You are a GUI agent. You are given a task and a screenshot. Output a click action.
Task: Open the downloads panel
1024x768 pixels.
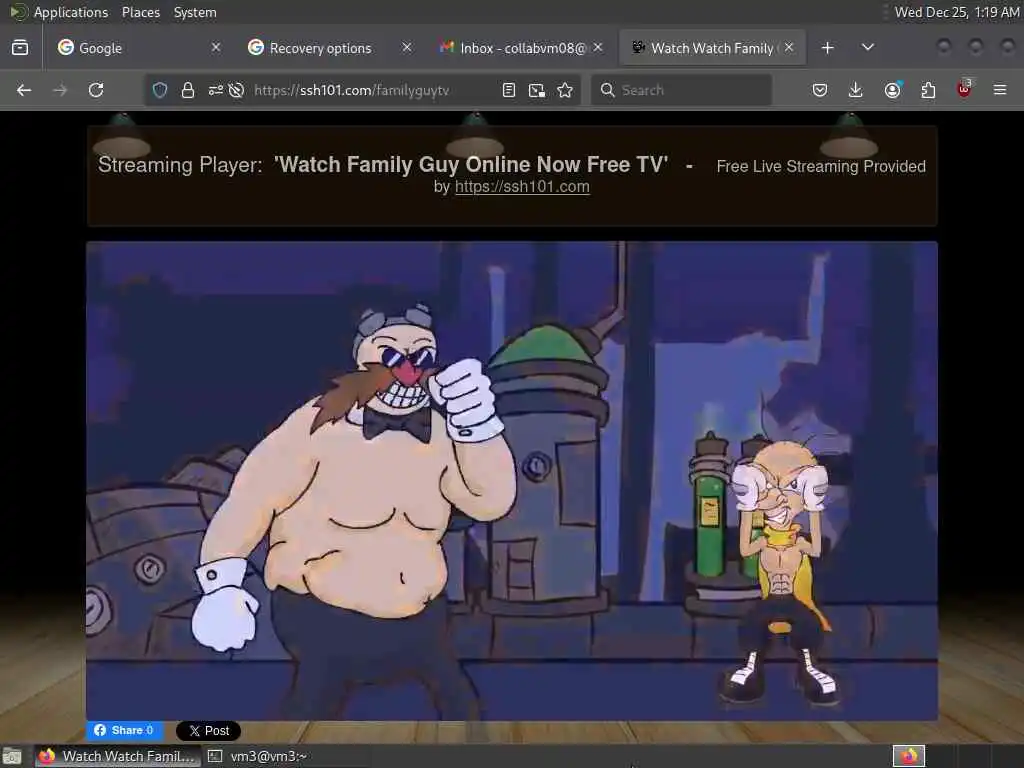point(856,90)
